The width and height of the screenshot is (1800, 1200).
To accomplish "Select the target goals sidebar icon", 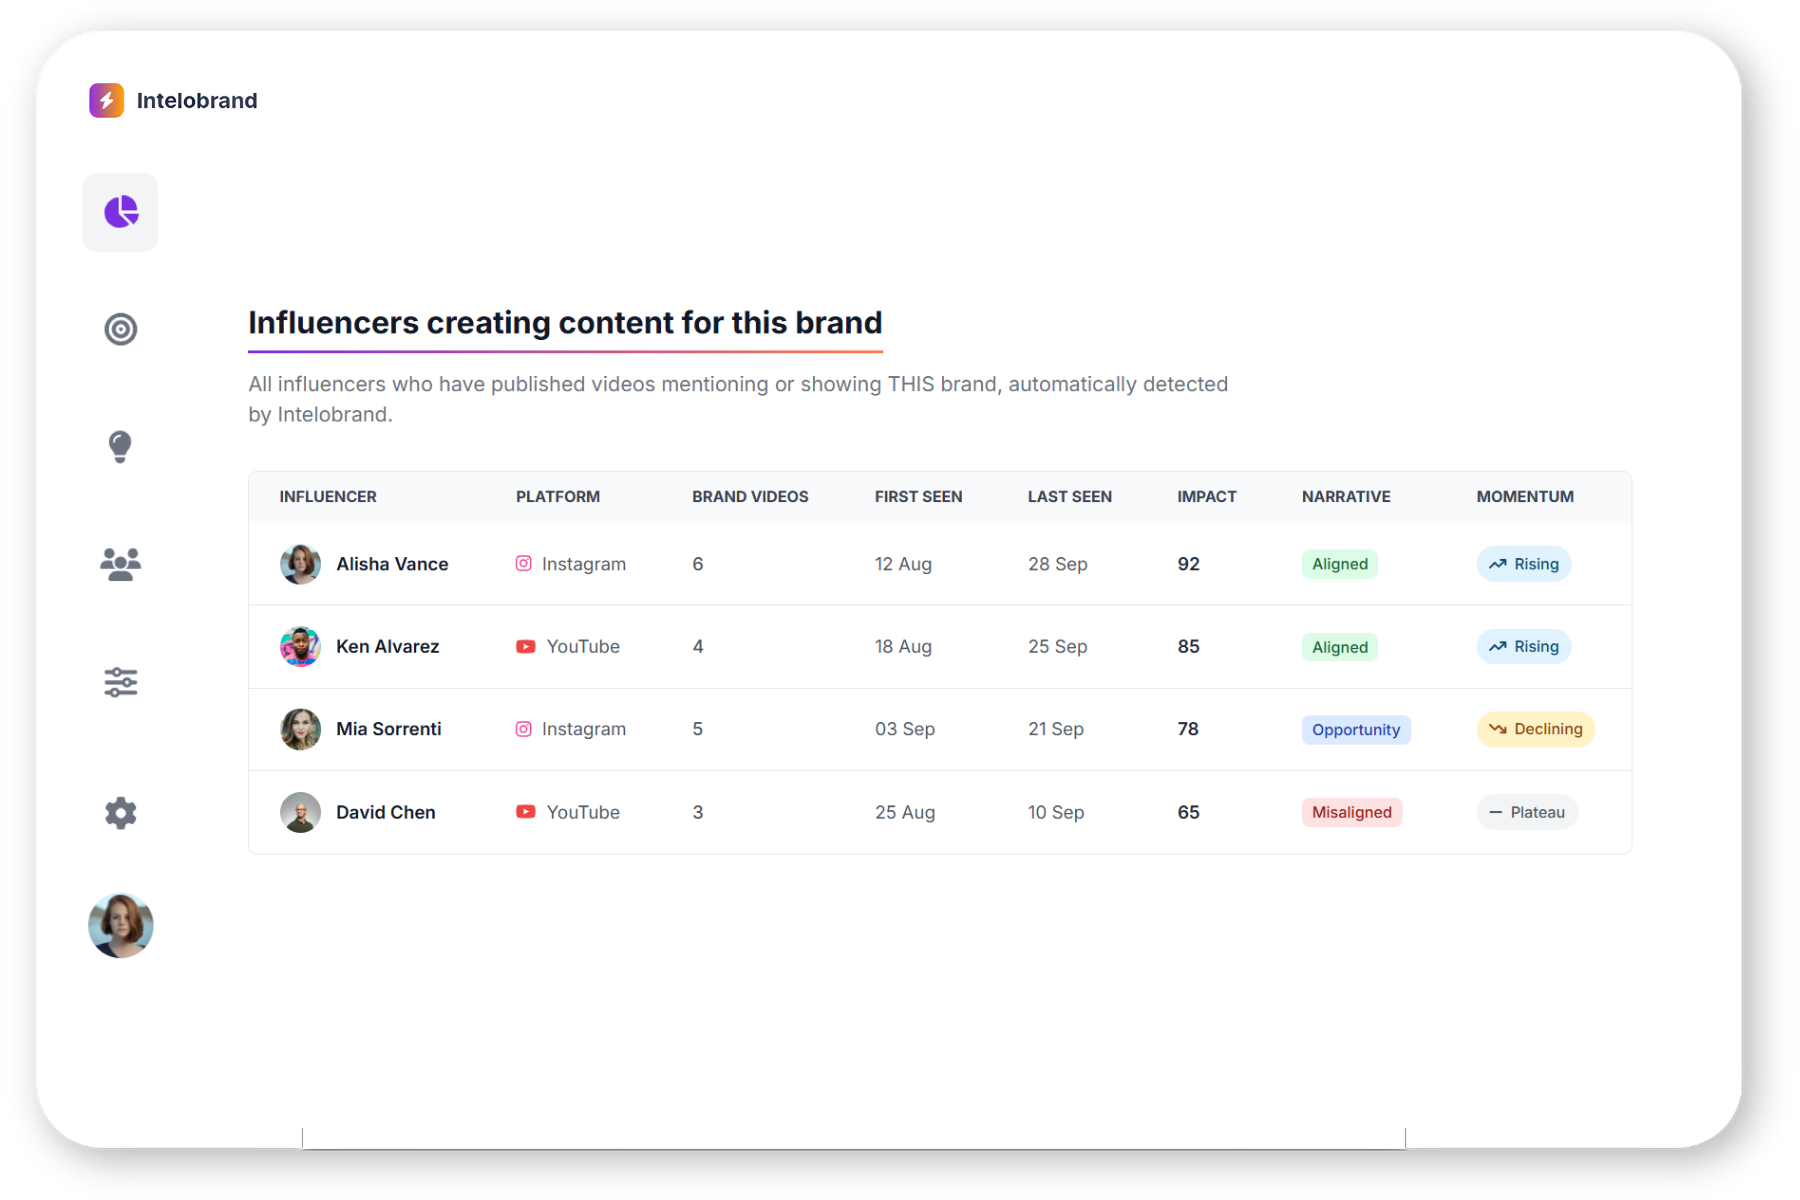I will [120, 329].
